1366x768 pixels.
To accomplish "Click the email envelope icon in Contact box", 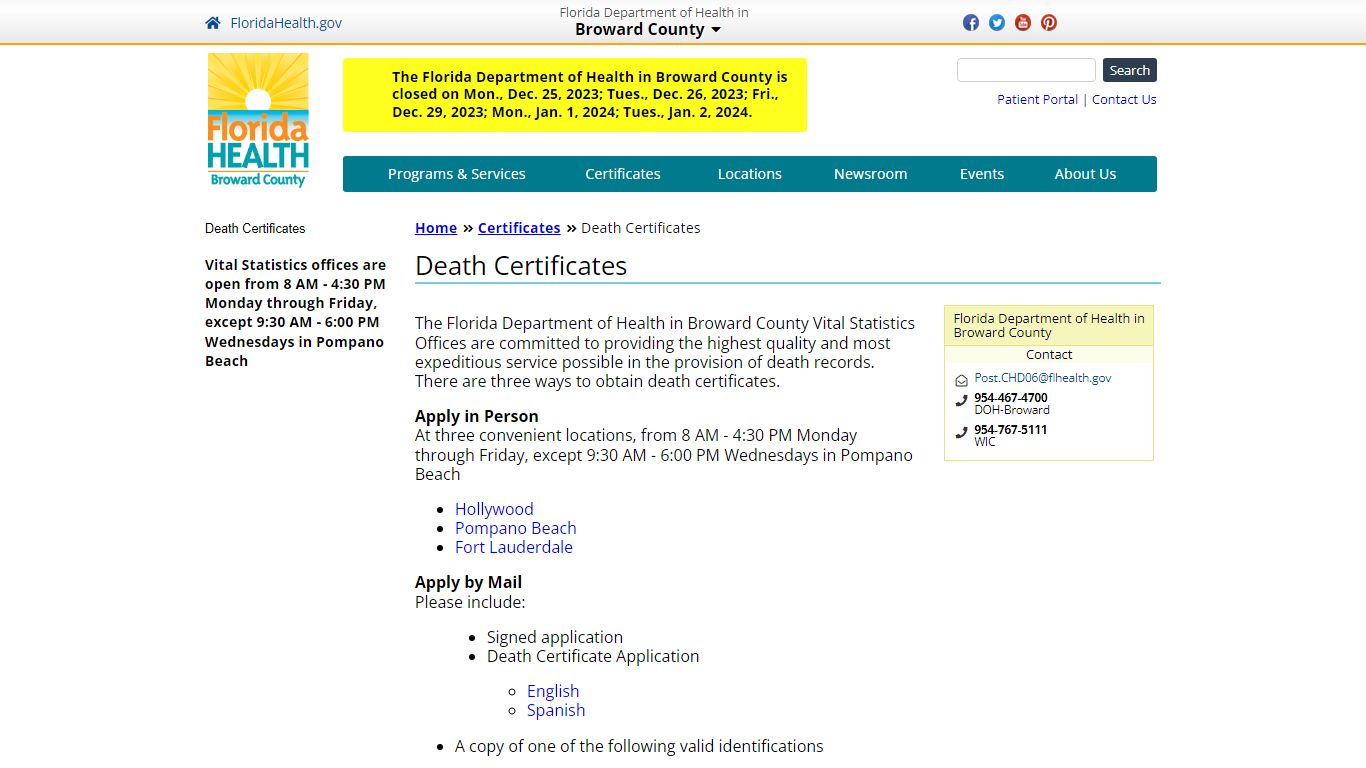I will pos(961,380).
